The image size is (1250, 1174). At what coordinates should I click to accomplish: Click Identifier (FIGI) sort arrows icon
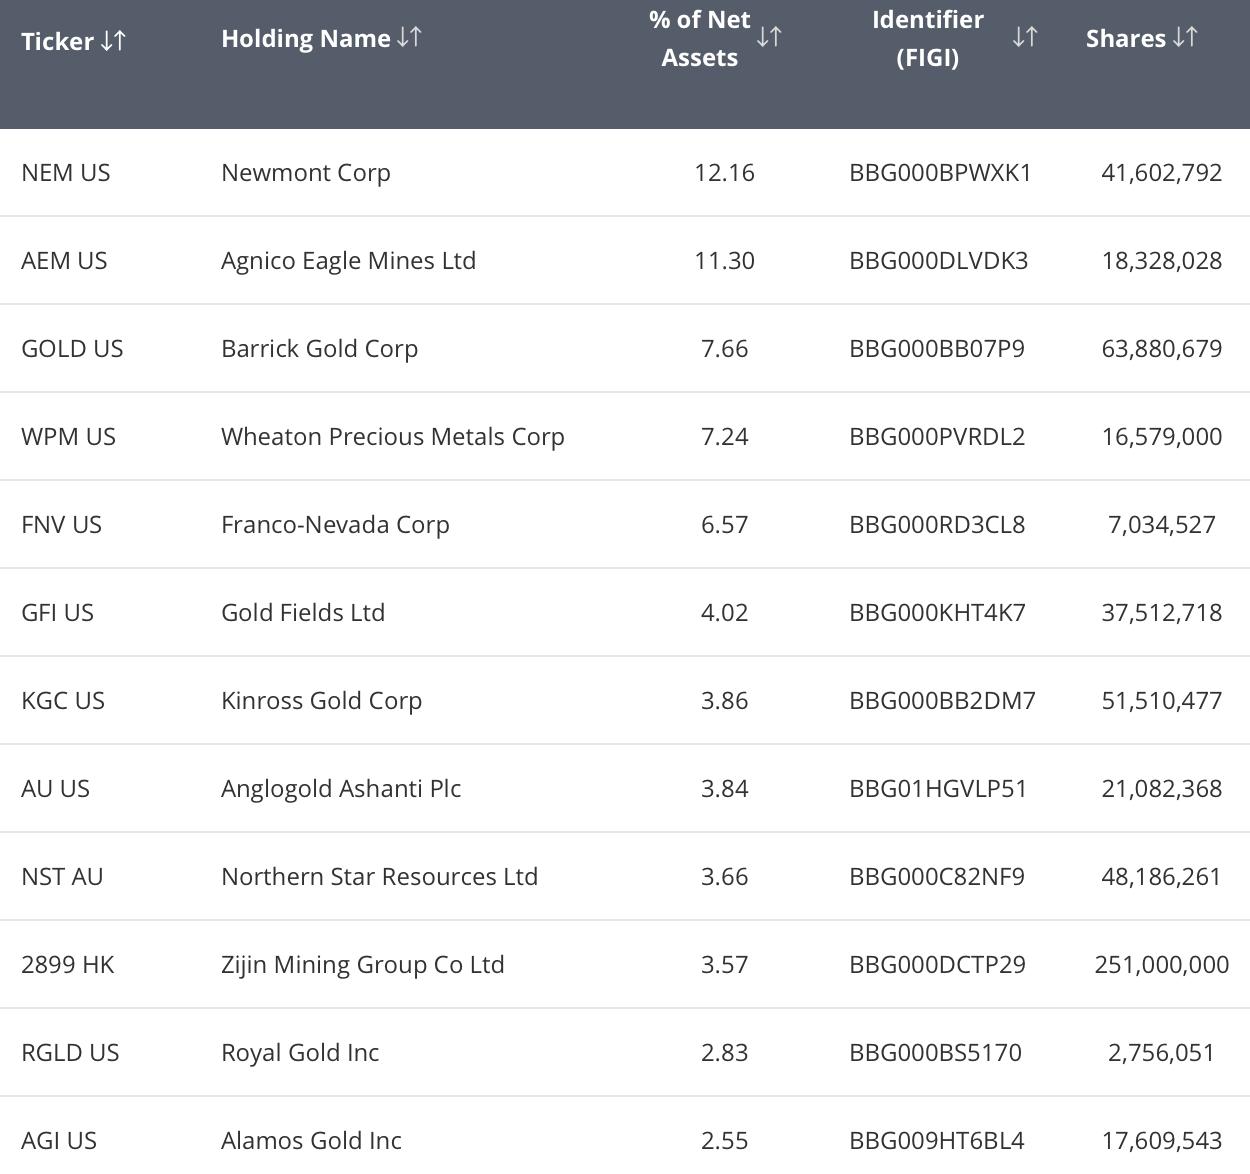click(1025, 38)
